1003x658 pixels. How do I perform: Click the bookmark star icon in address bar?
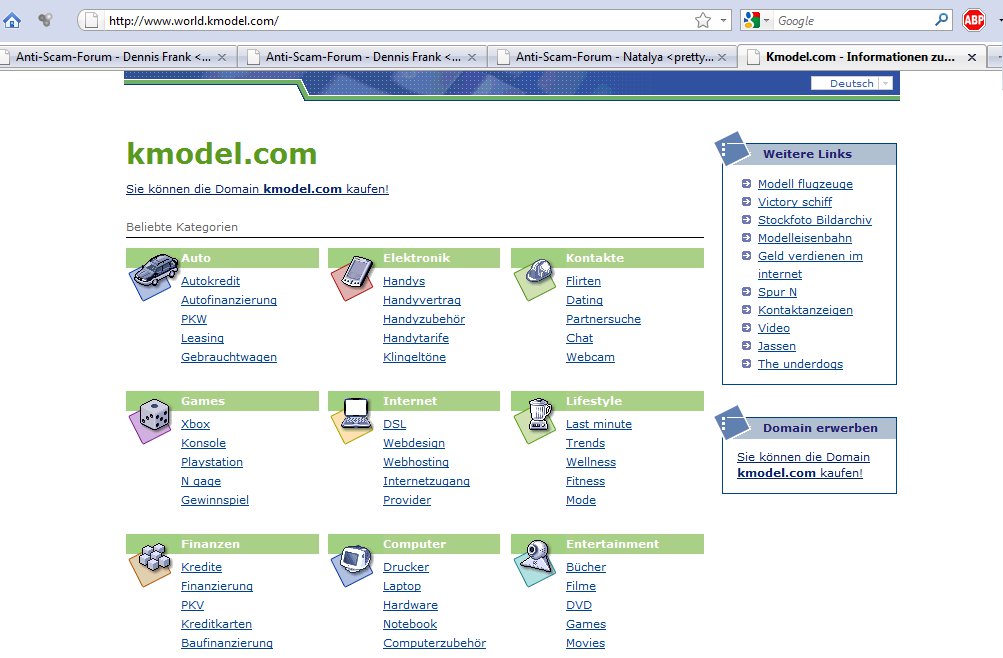point(703,20)
